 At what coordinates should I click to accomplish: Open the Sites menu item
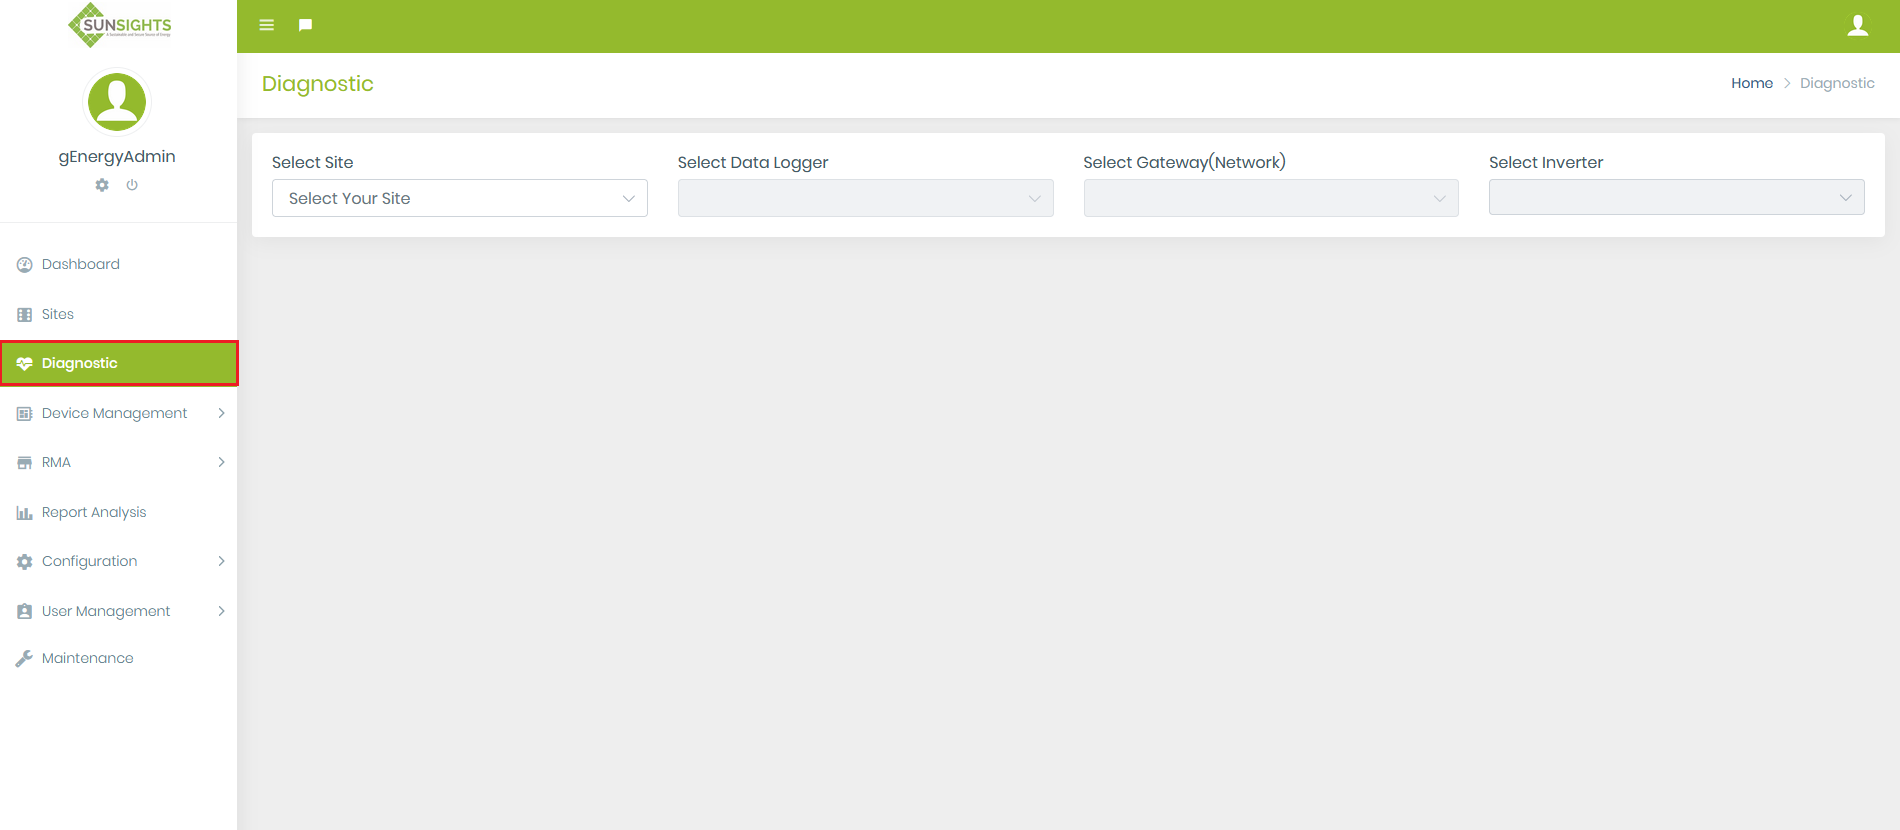click(x=57, y=314)
